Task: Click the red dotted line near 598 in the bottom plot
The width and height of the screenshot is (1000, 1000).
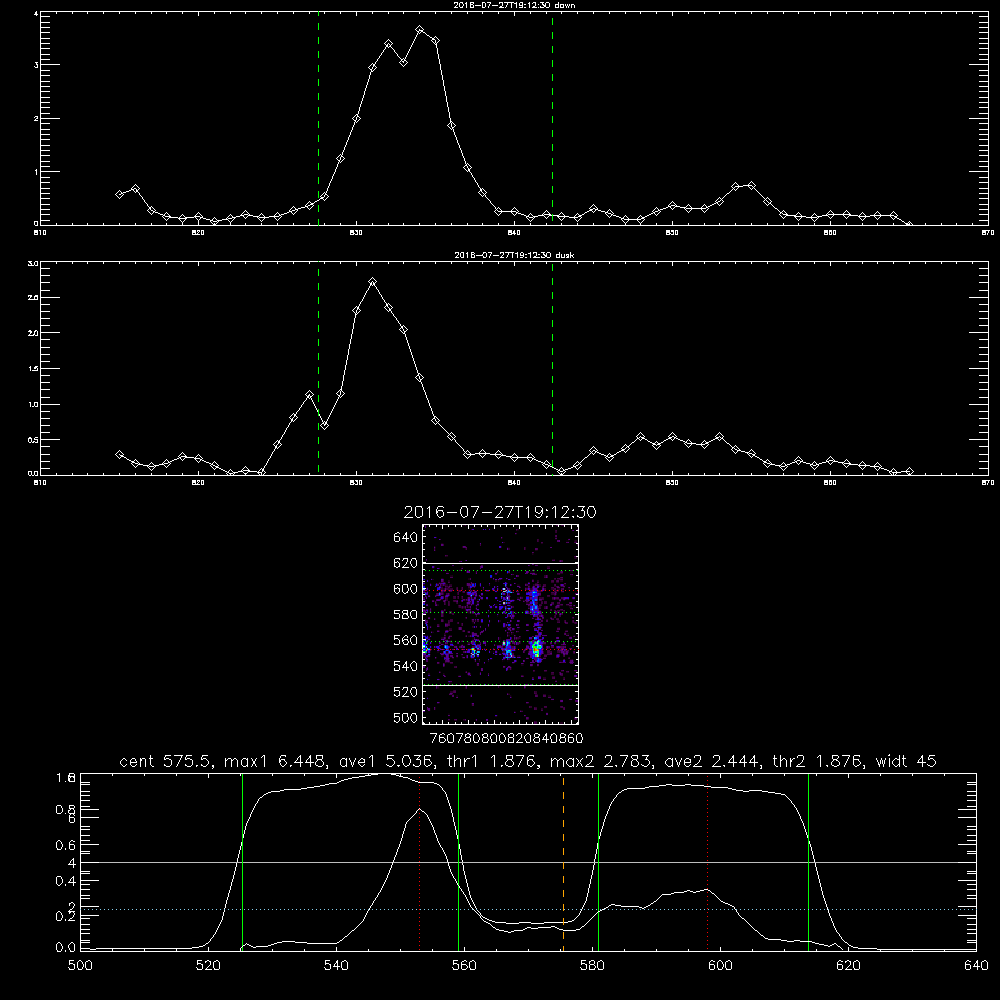Action: tap(707, 862)
